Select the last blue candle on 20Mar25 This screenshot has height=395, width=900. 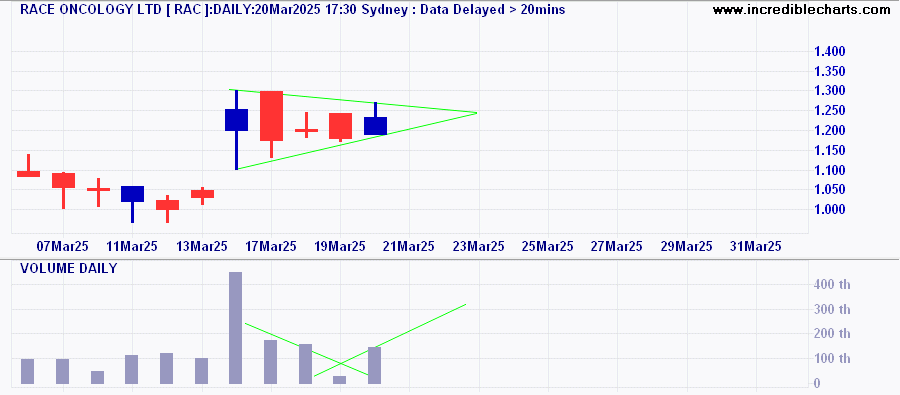[375, 119]
